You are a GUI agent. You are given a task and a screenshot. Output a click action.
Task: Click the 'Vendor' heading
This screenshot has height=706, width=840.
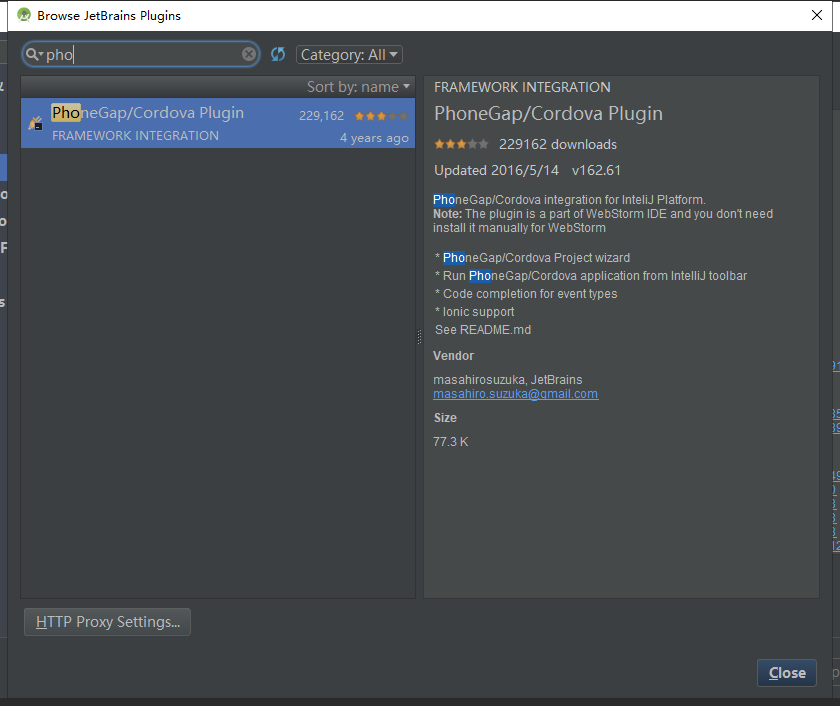[x=453, y=356]
